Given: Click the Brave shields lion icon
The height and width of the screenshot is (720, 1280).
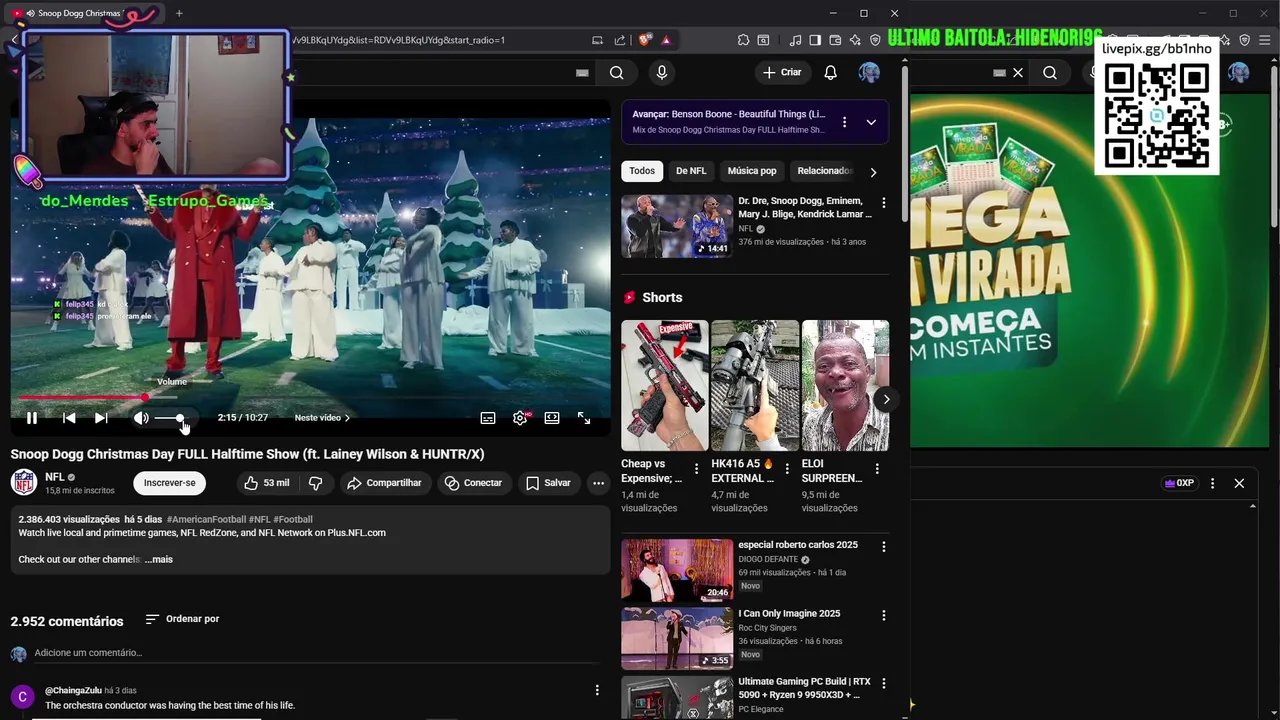Looking at the screenshot, I should [x=645, y=40].
